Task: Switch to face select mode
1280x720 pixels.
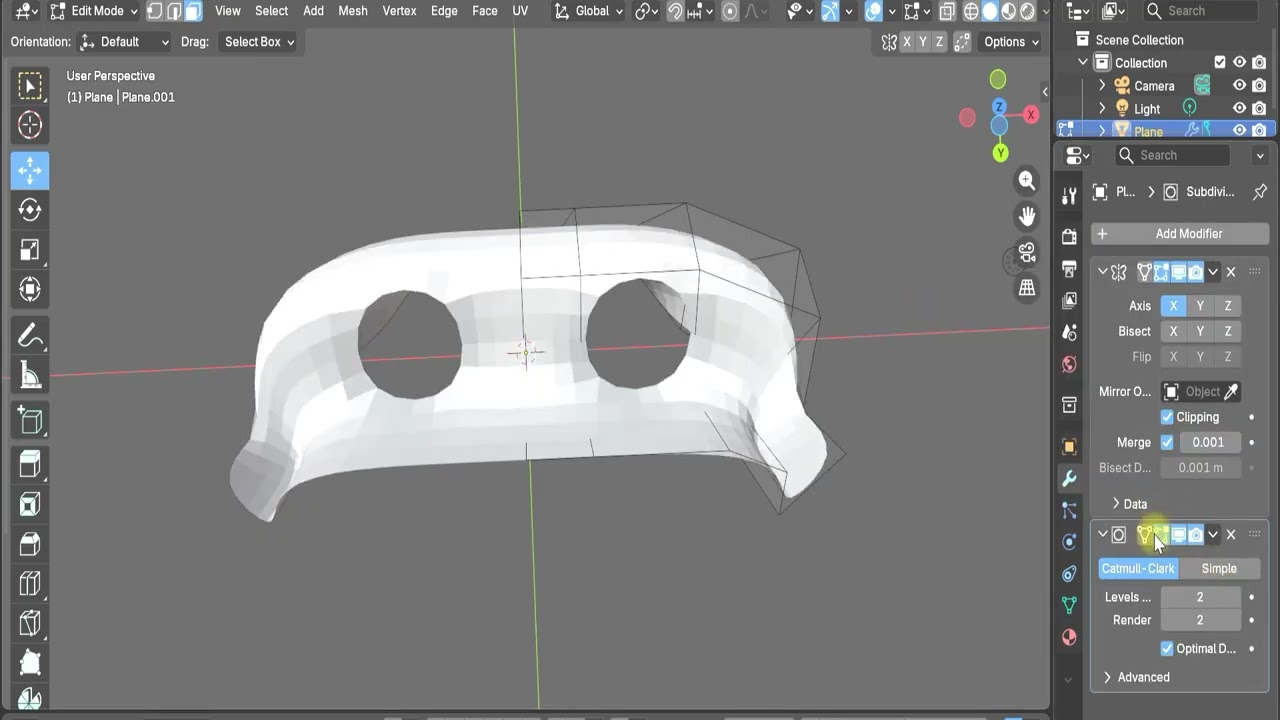Action: [193, 11]
